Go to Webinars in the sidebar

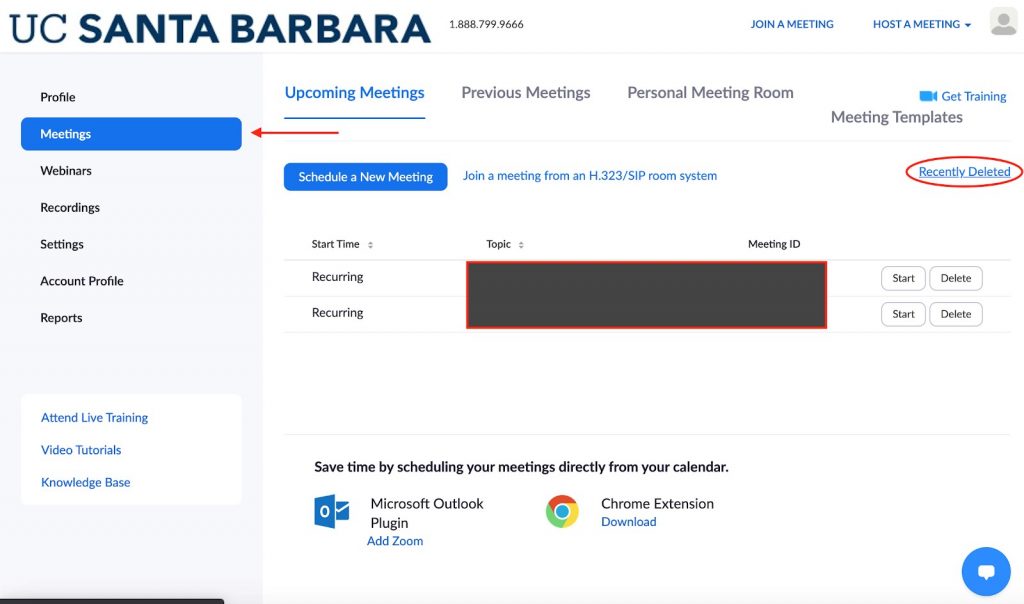coord(66,170)
